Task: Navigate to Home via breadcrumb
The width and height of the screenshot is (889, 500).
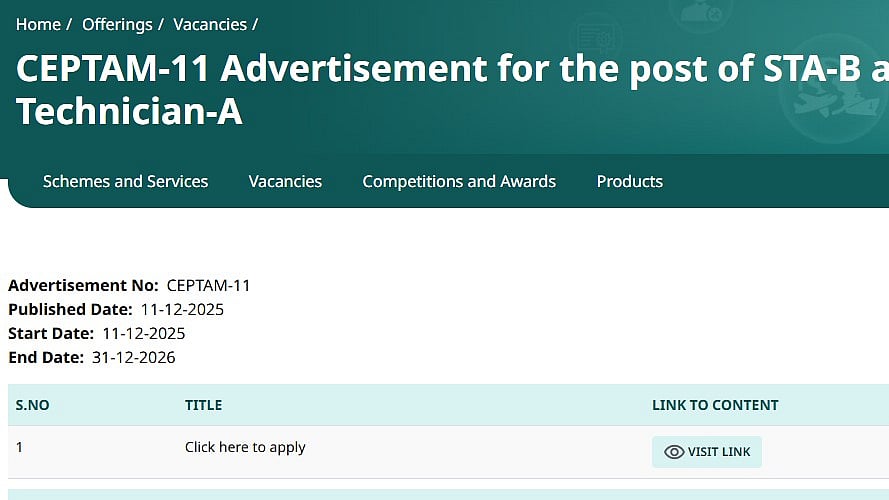Action: 38,24
